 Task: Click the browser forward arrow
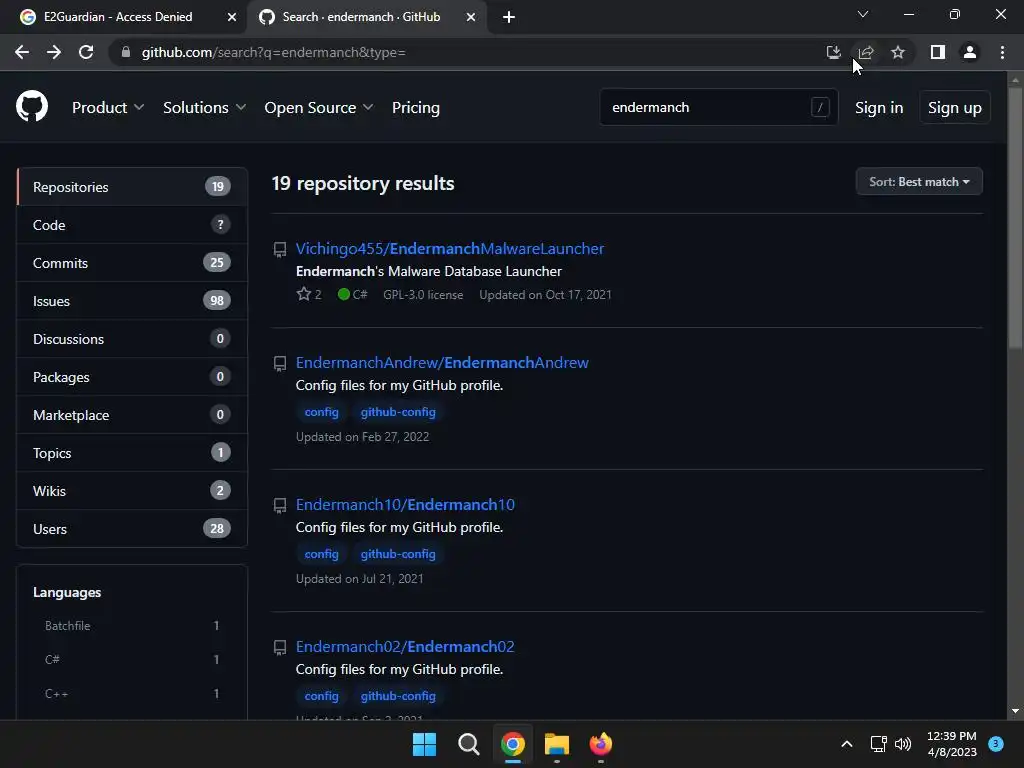[x=54, y=52]
